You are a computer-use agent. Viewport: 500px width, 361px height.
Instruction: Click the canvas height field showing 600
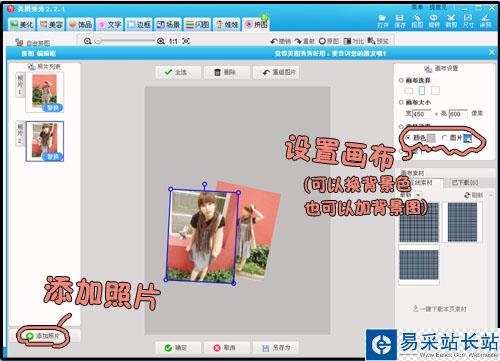[458, 114]
